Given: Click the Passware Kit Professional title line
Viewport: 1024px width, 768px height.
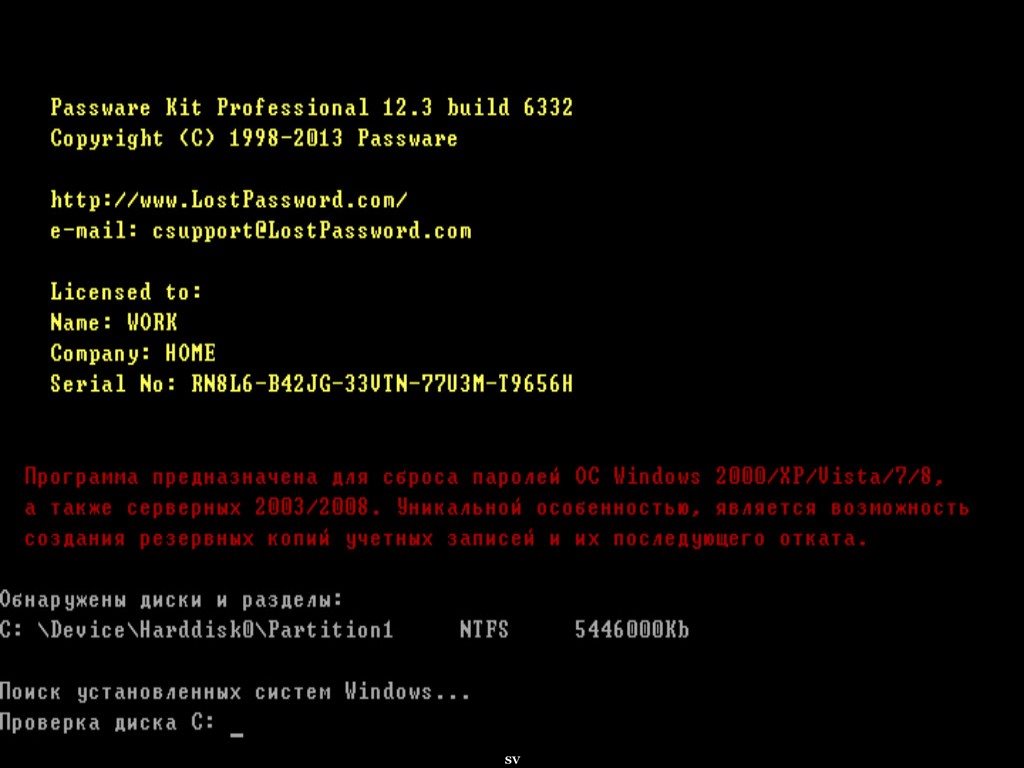Looking at the screenshot, I should [312, 108].
